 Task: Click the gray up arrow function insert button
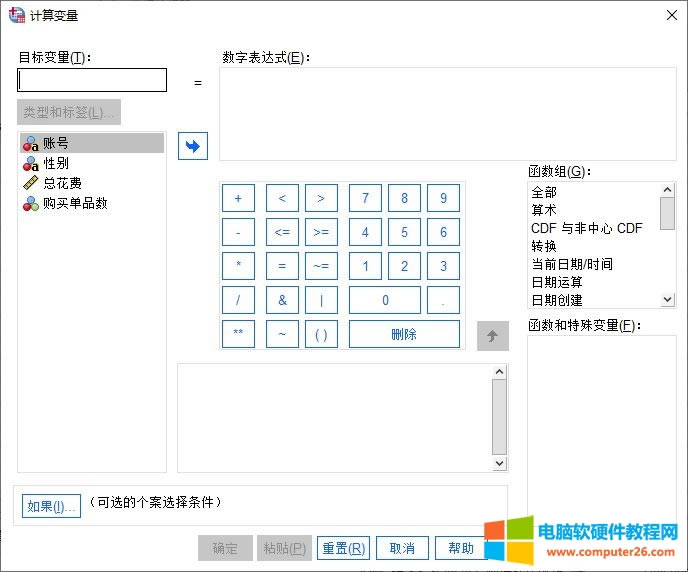[493, 336]
